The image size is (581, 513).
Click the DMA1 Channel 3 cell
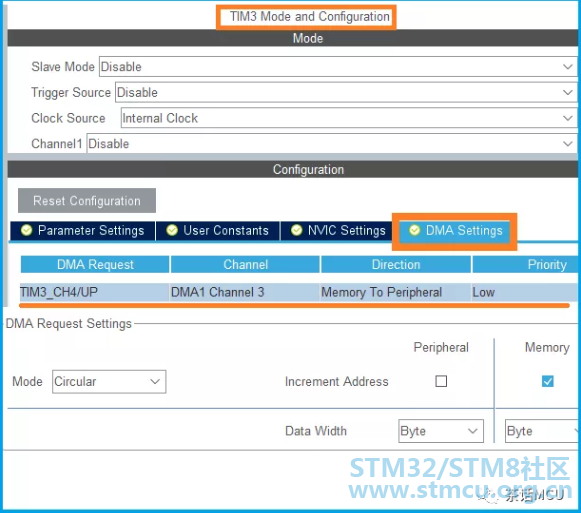(x=245, y=292)
